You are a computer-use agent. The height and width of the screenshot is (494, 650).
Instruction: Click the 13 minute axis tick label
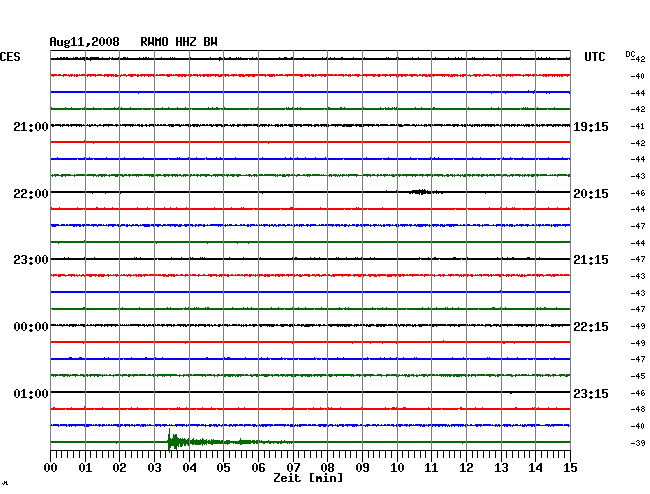[x=501, y=467]
